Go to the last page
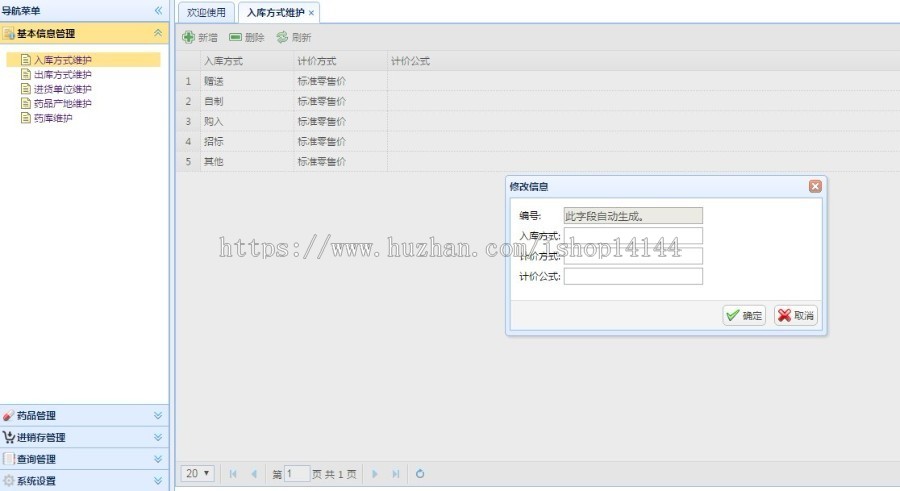Image resolution: width=900 pixels, height=491 pixels. point(395,474)
